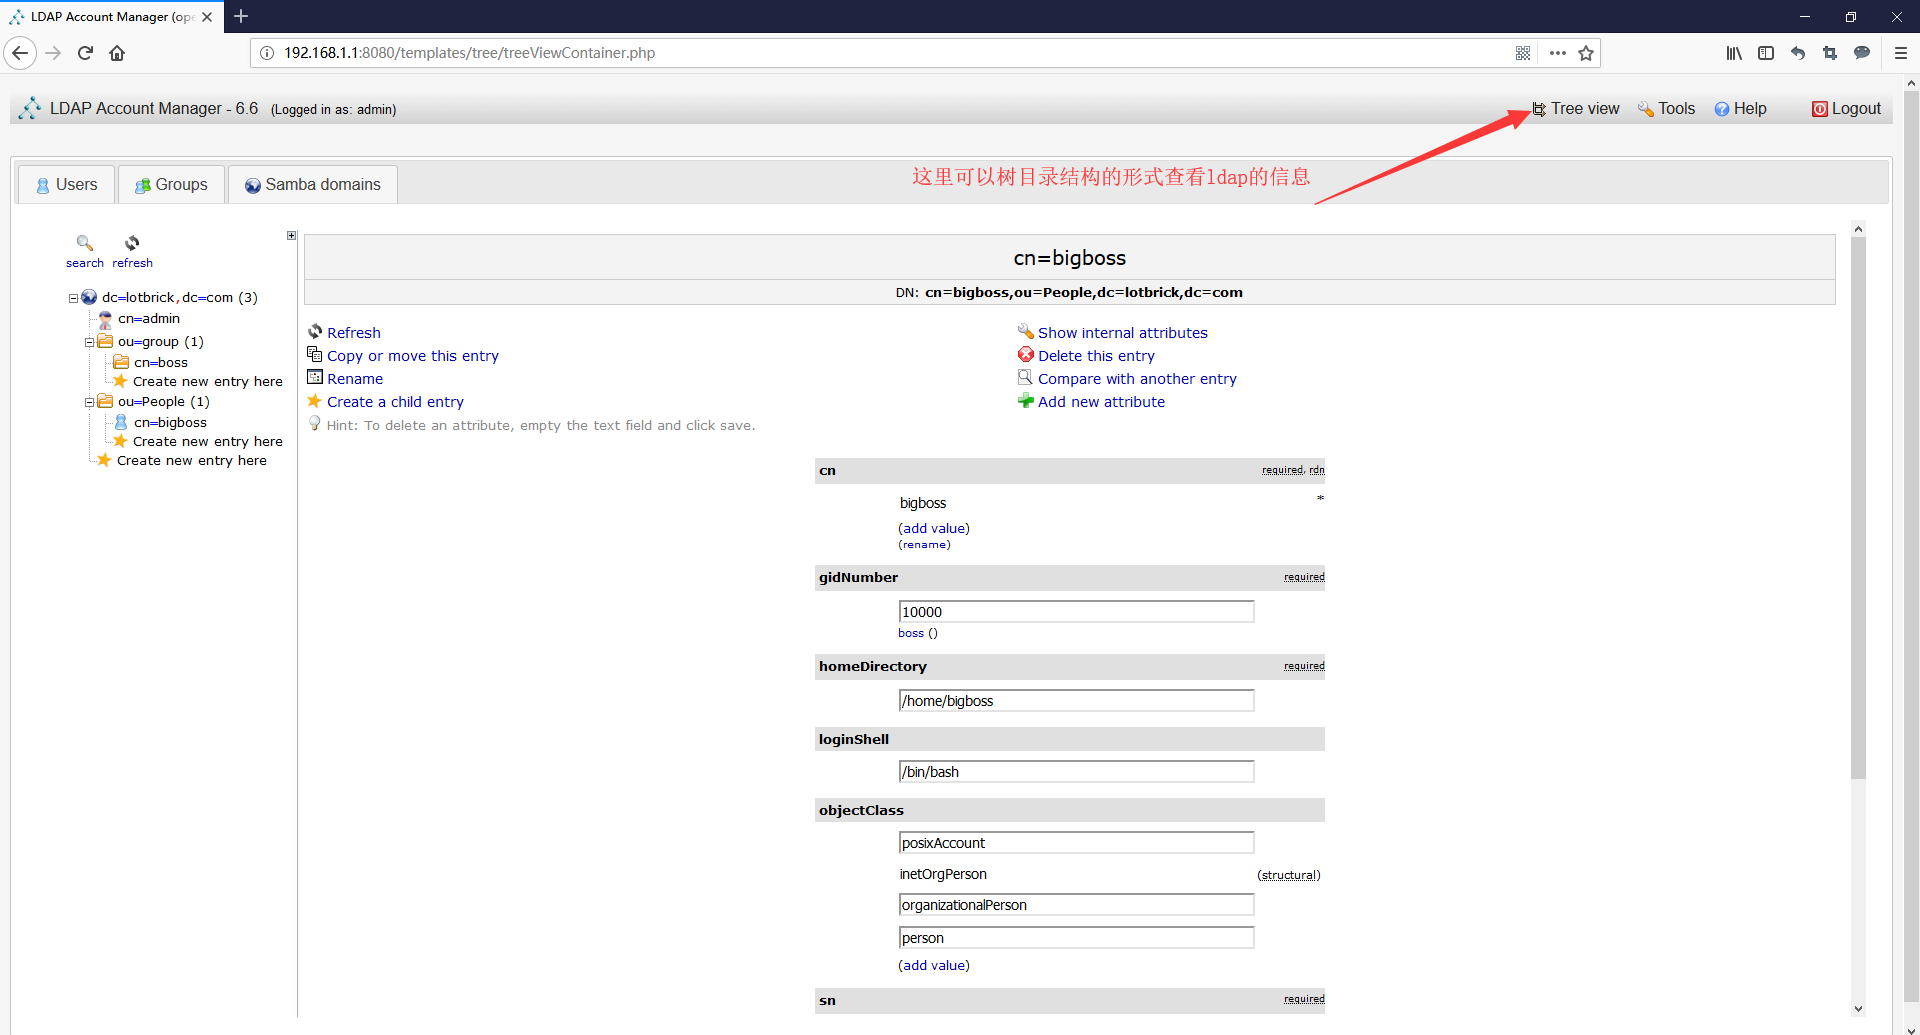The height and width of the screenshot is (1035, 1920).
Task: Click the magnifier icon for Compare with another entry
Action: tap(1025, 377)
